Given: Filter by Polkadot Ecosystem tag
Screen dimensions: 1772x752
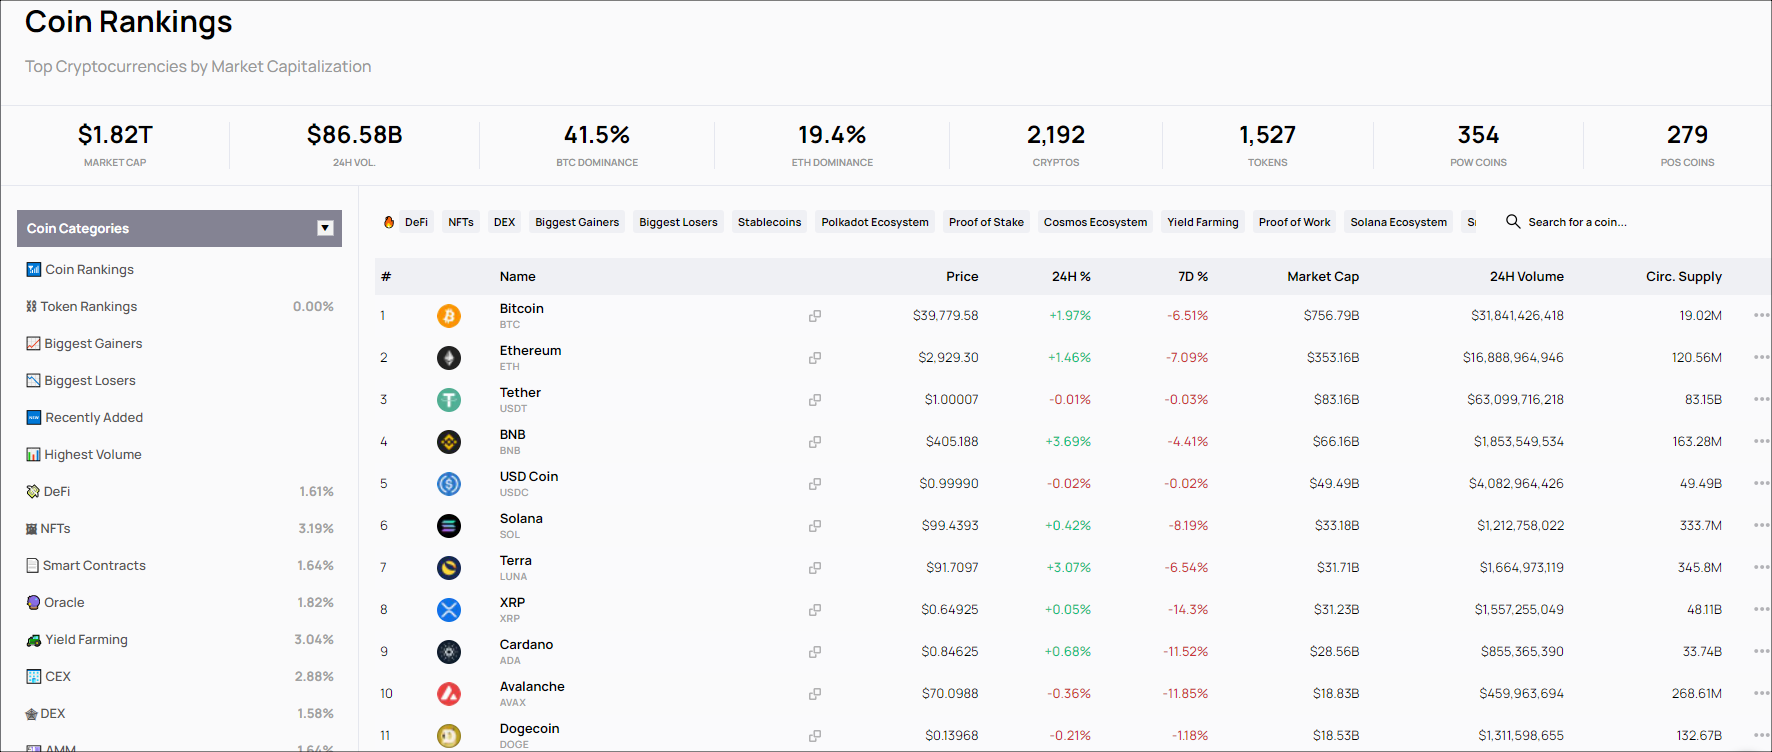Looking at the screenshot, I should tap(875, 222).
